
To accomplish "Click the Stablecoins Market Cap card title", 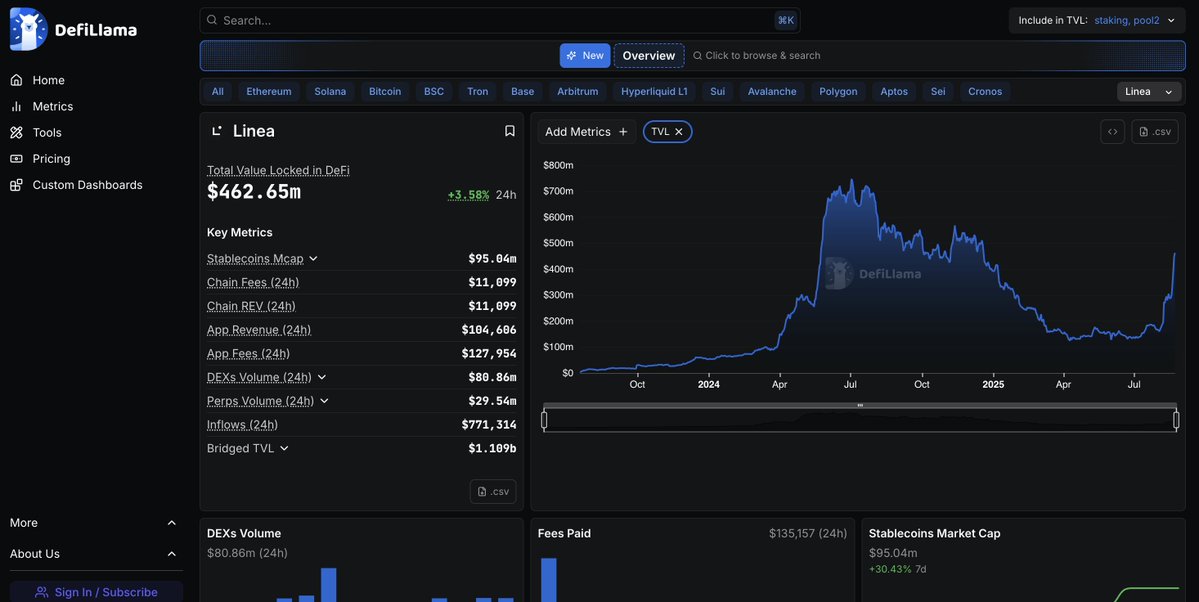I will (934, 533).
